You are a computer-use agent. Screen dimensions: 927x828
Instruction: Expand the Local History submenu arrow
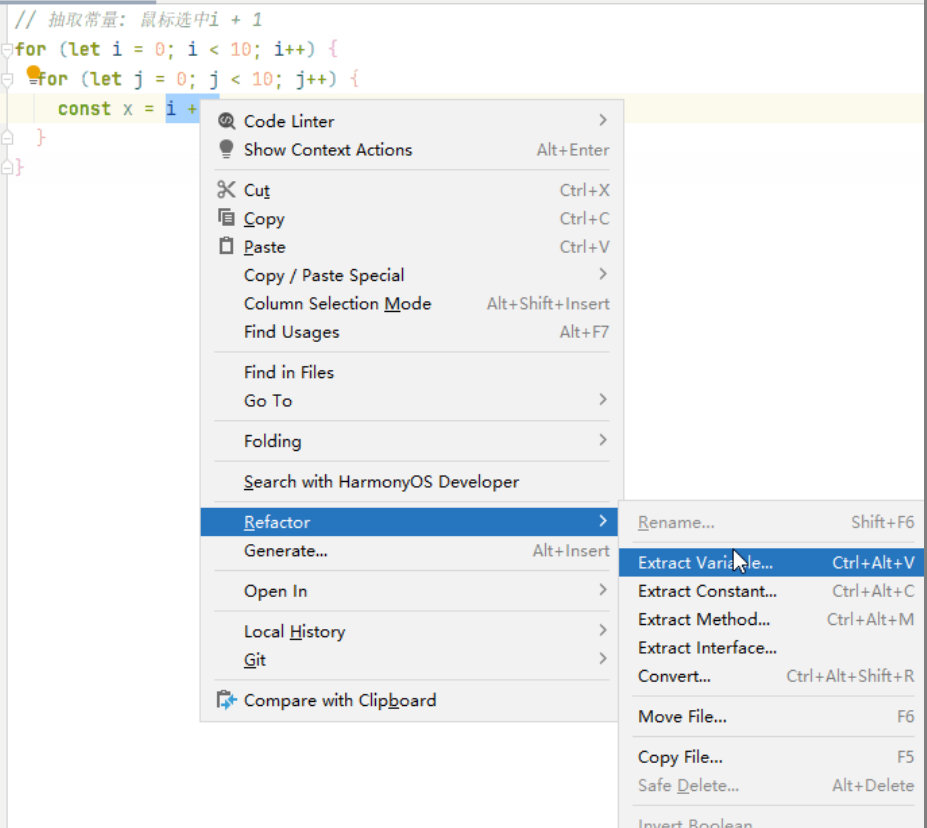tap(602, 630)
